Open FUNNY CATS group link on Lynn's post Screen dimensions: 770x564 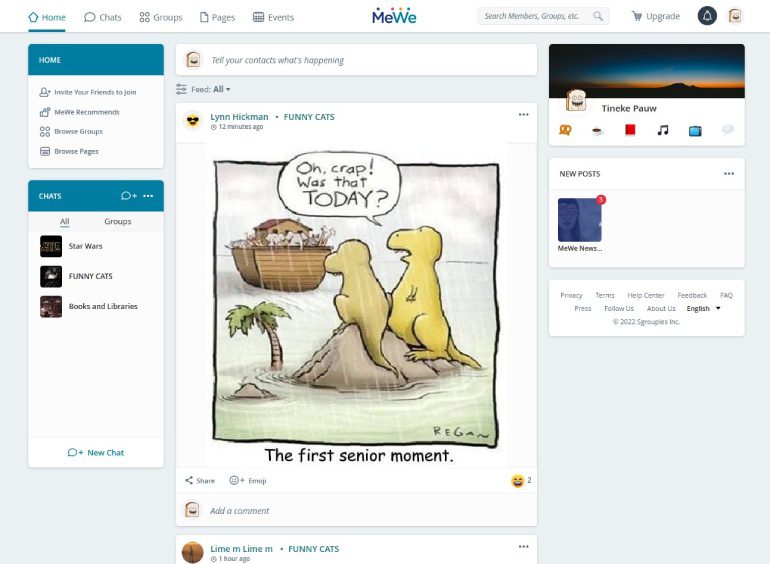pos(309,117)
